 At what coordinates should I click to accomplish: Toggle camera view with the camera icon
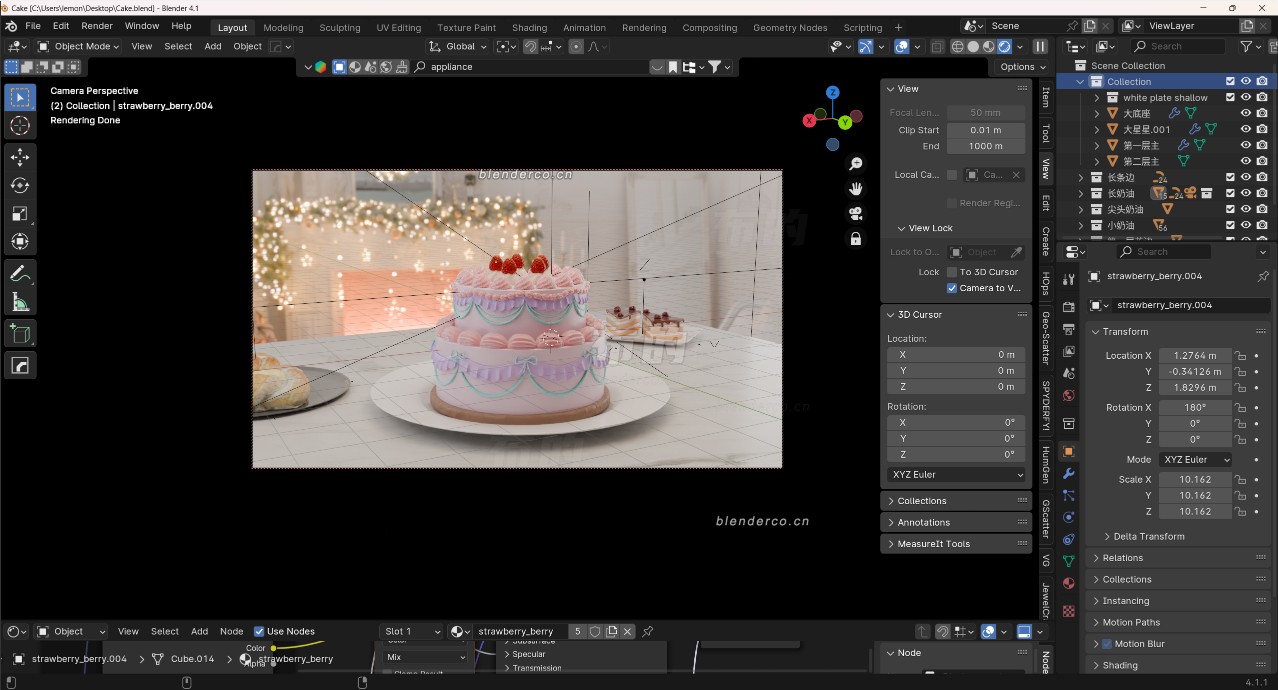856,214
